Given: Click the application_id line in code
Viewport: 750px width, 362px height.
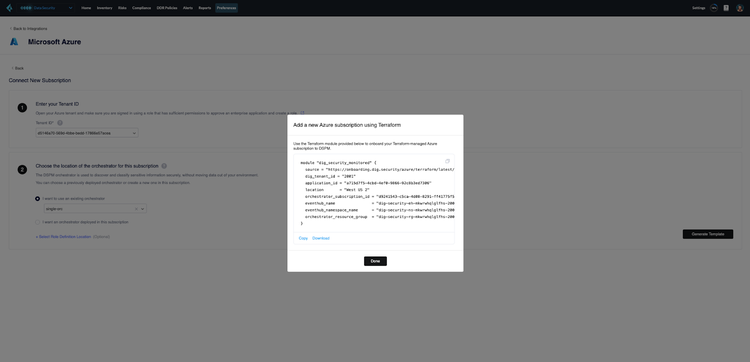Looking at the screenshot, I should pyautogui.click(x=369, y=183).
